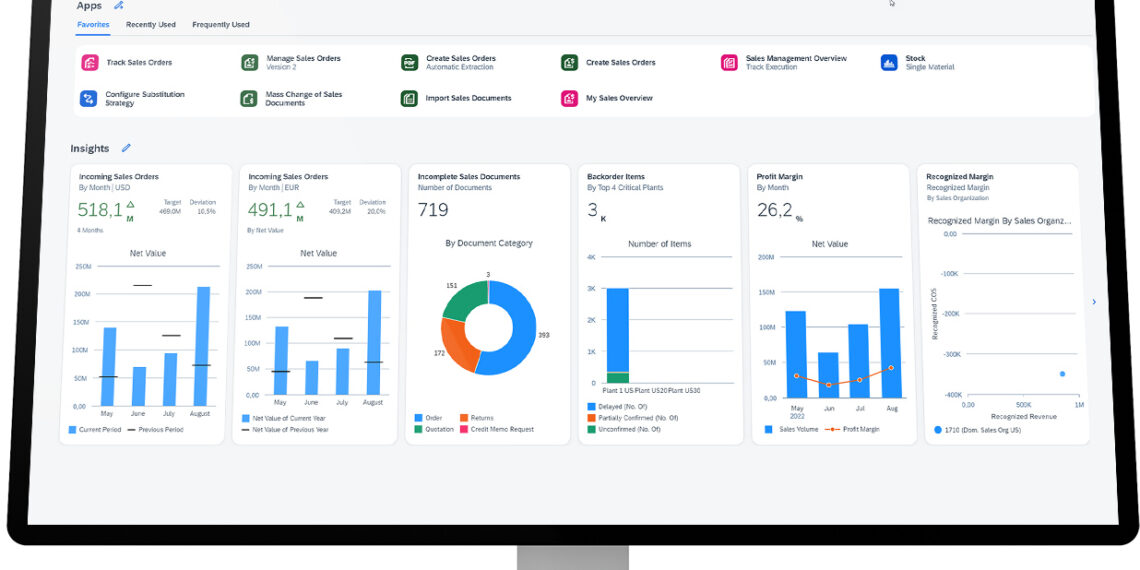Open the Stock Single Material icon

pyautogui.click(x=889, y=63)
